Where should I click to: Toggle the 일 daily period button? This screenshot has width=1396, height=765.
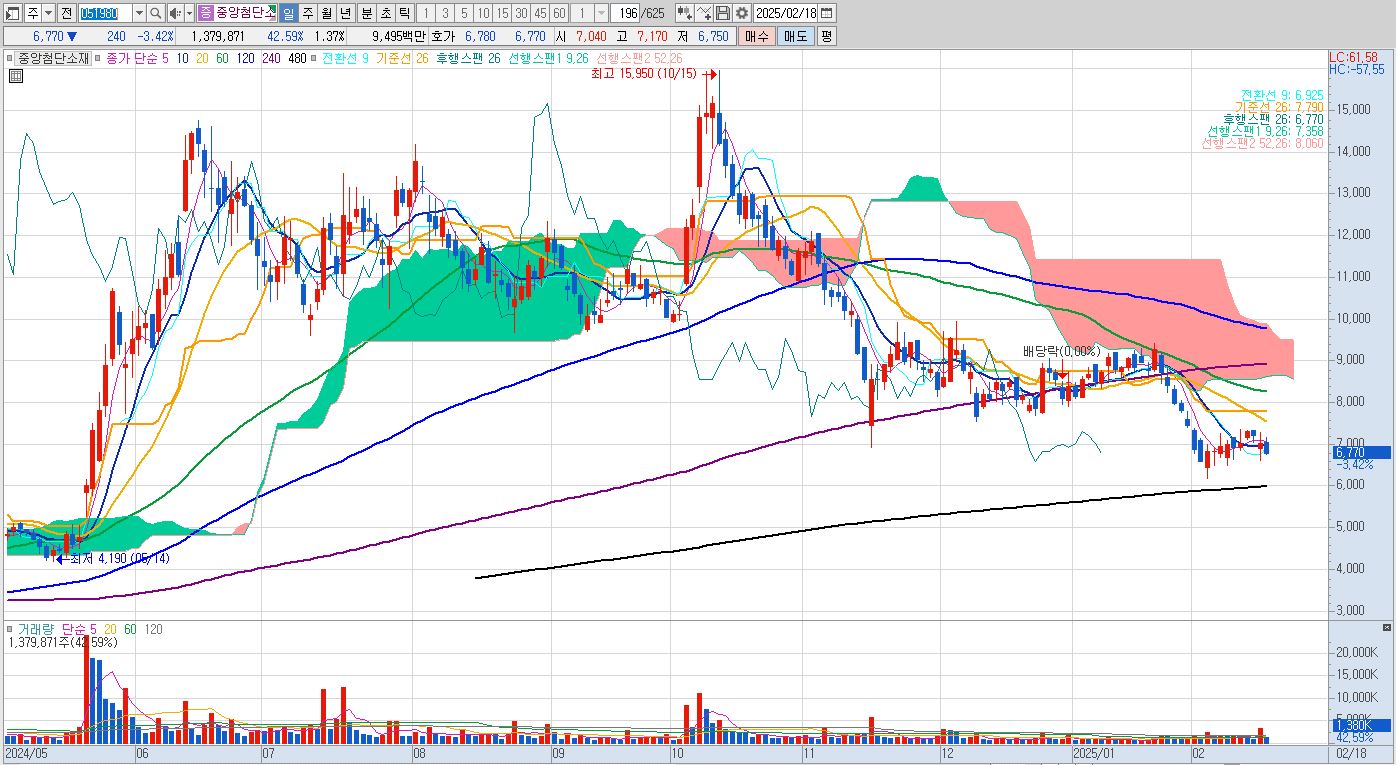click(x=288, y=13)
